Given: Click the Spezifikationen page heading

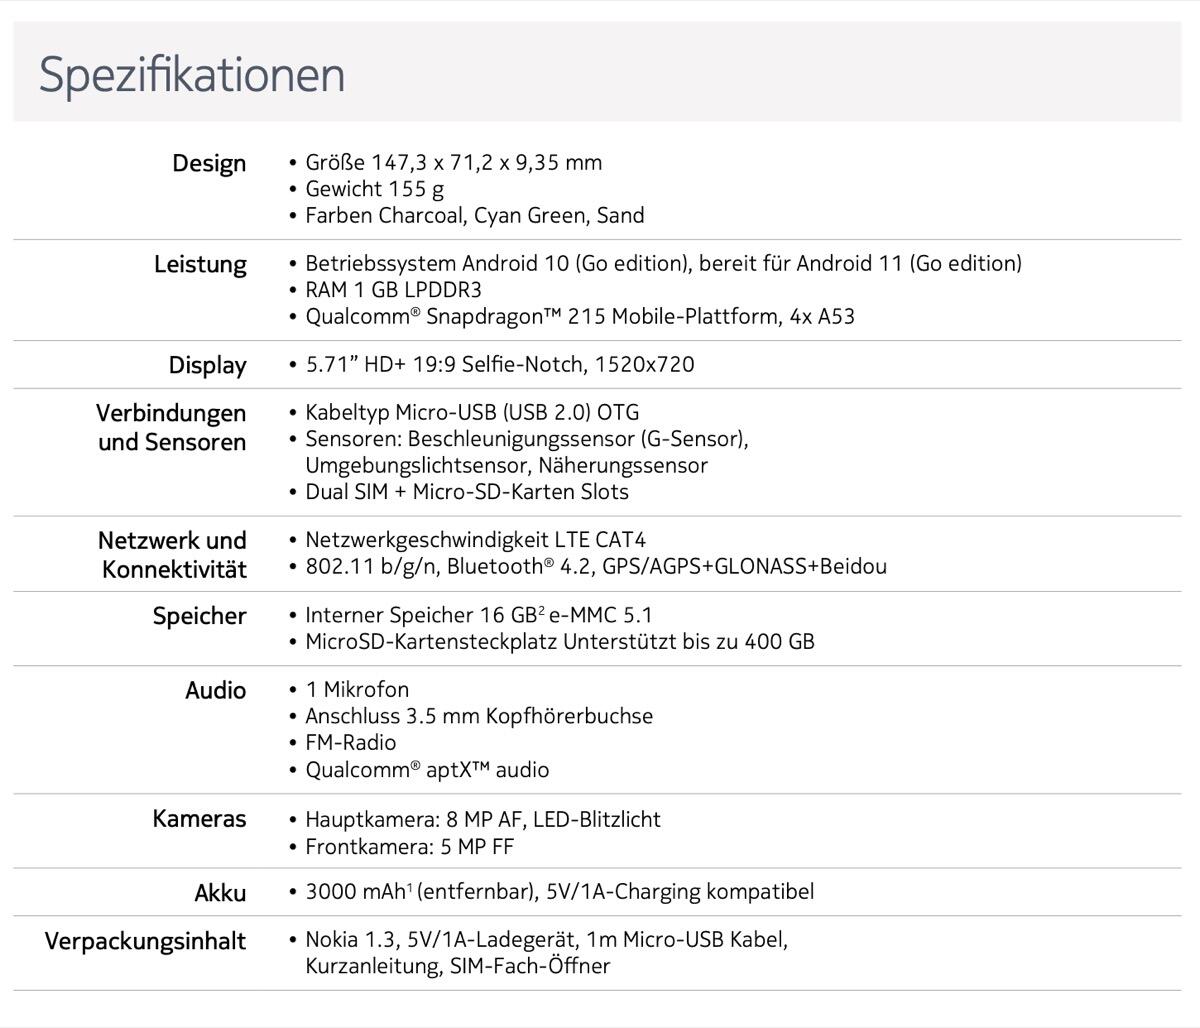Looking at the screenshot, I should (192, 75).
